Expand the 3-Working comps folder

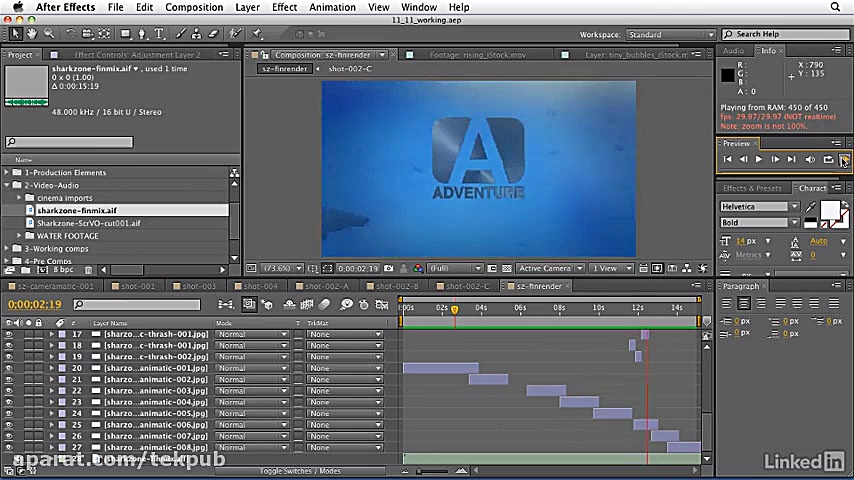point(7,248)
